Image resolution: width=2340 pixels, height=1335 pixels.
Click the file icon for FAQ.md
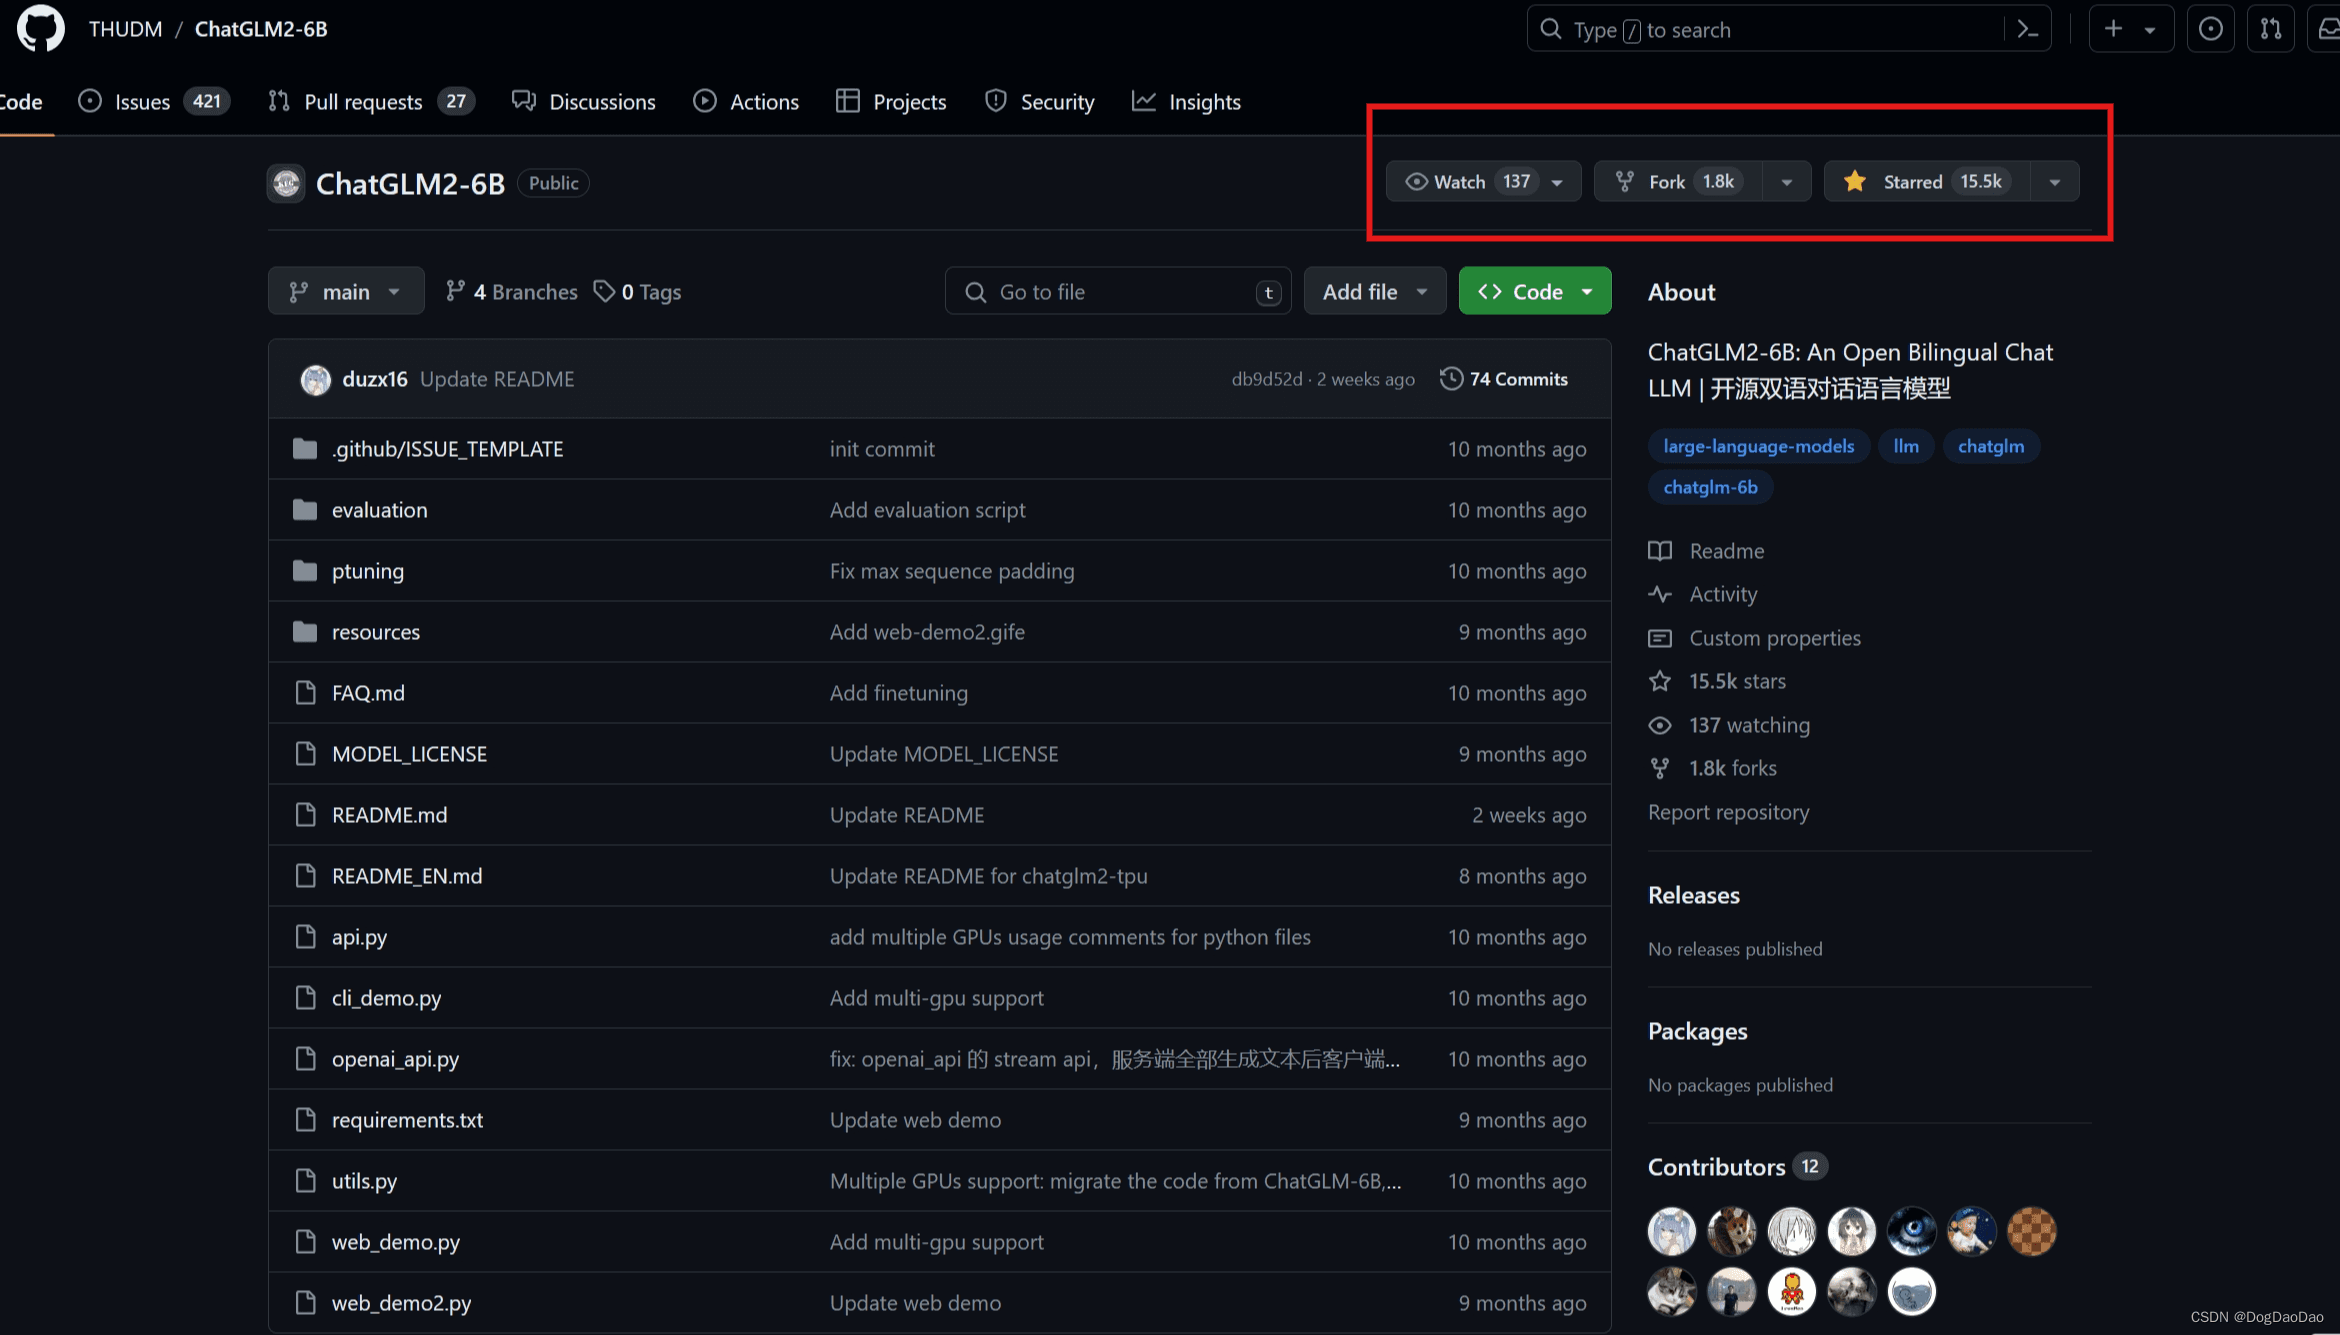click(305, 693)
